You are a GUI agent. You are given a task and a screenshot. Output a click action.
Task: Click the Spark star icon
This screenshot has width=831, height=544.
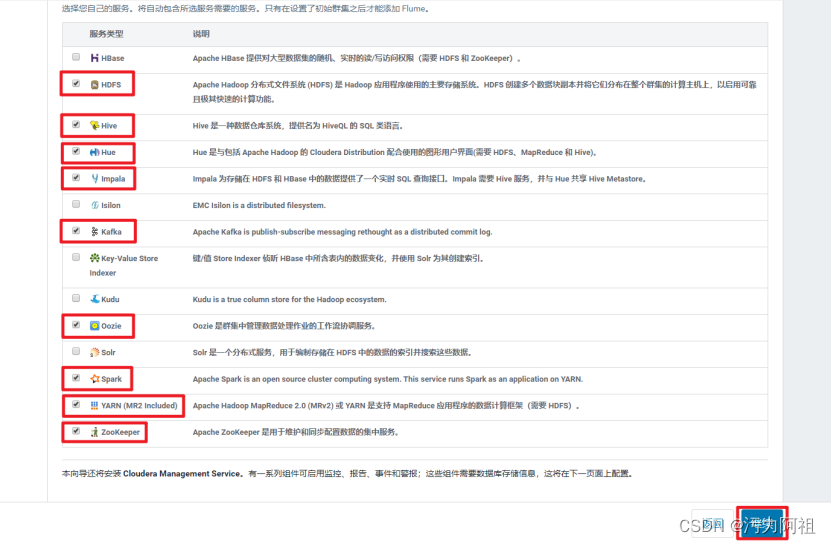[x=94, y=379]
